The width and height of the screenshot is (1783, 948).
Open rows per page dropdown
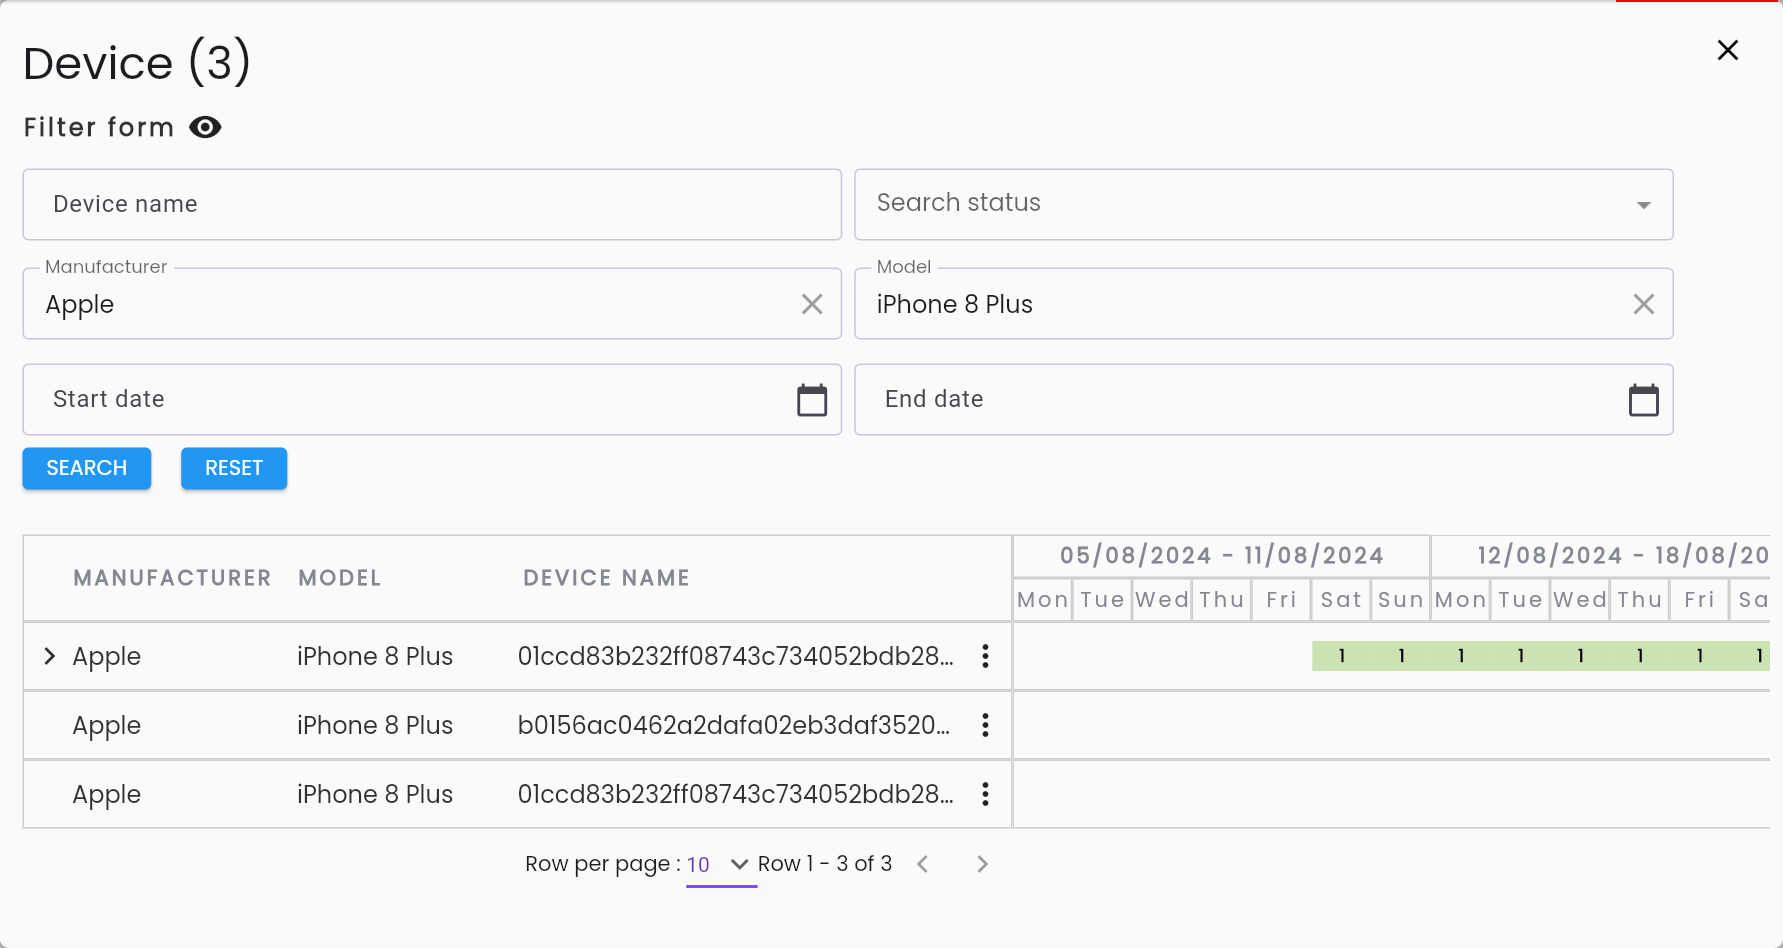(721, 864)
